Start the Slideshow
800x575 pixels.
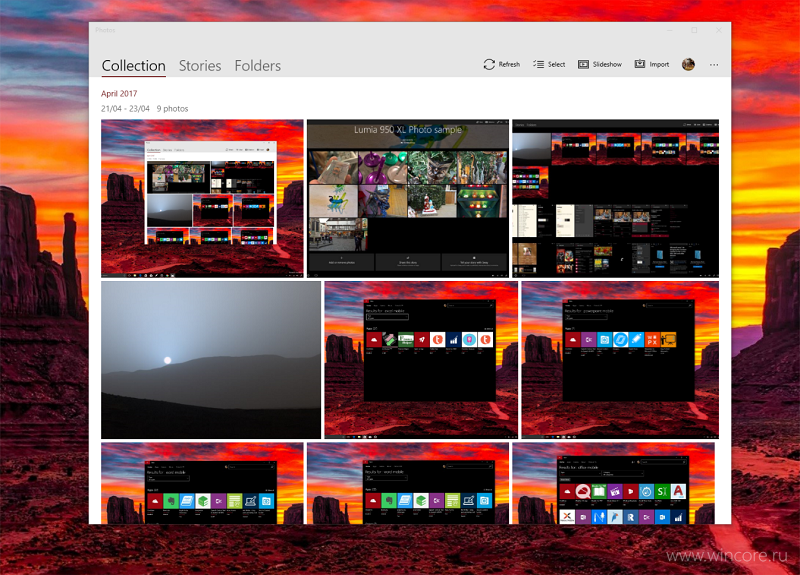599,64
